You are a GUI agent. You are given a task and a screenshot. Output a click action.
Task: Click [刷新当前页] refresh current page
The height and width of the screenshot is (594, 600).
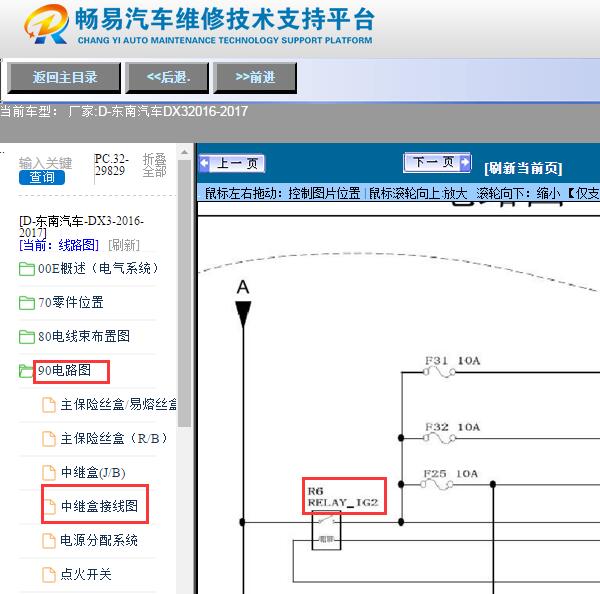523,168
